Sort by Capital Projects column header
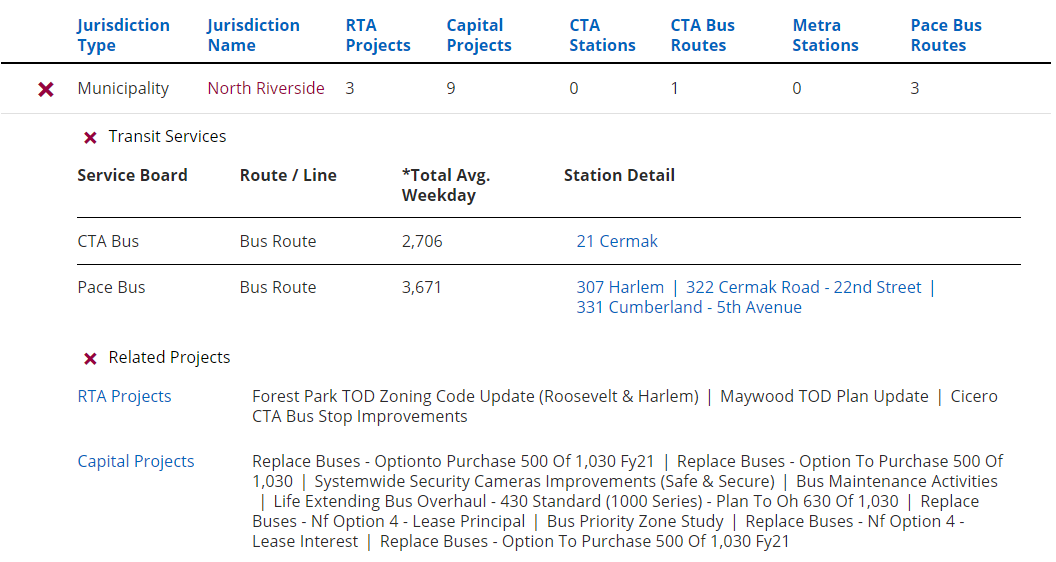Screen dimensions: 1056x562 [479, 35]
